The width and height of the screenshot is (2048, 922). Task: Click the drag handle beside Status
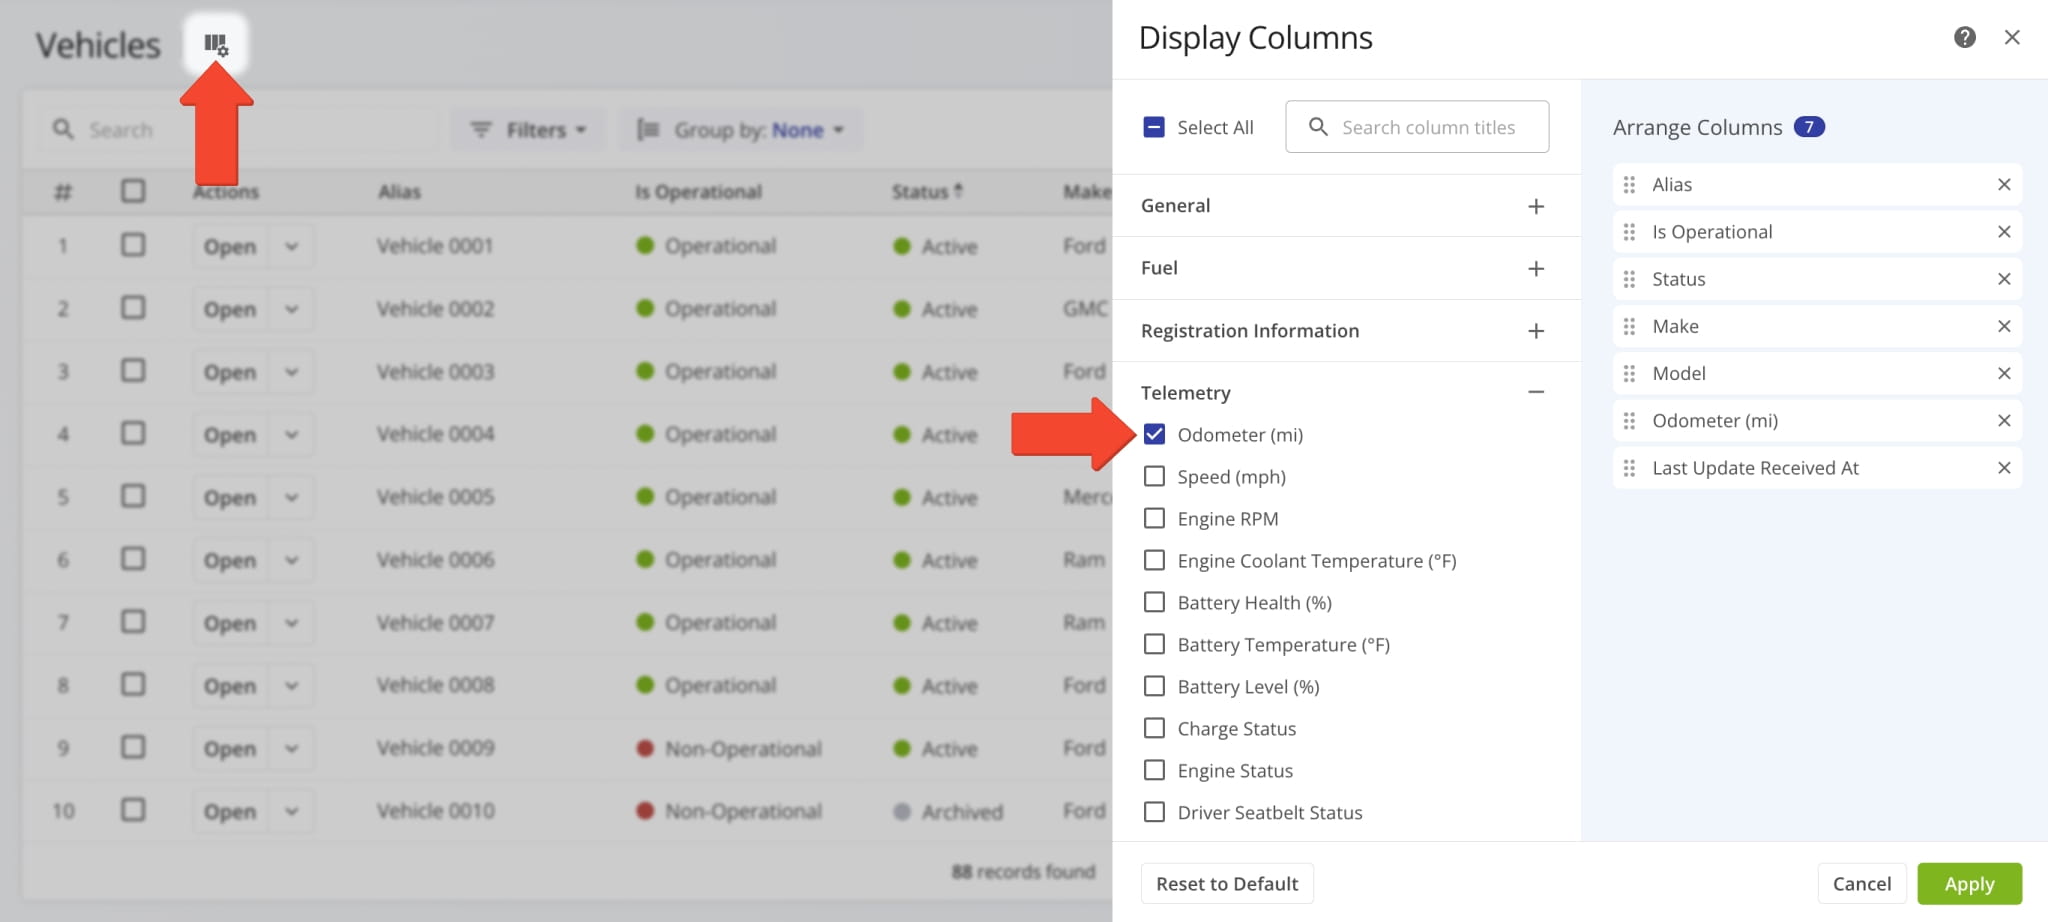(1629, 279)
